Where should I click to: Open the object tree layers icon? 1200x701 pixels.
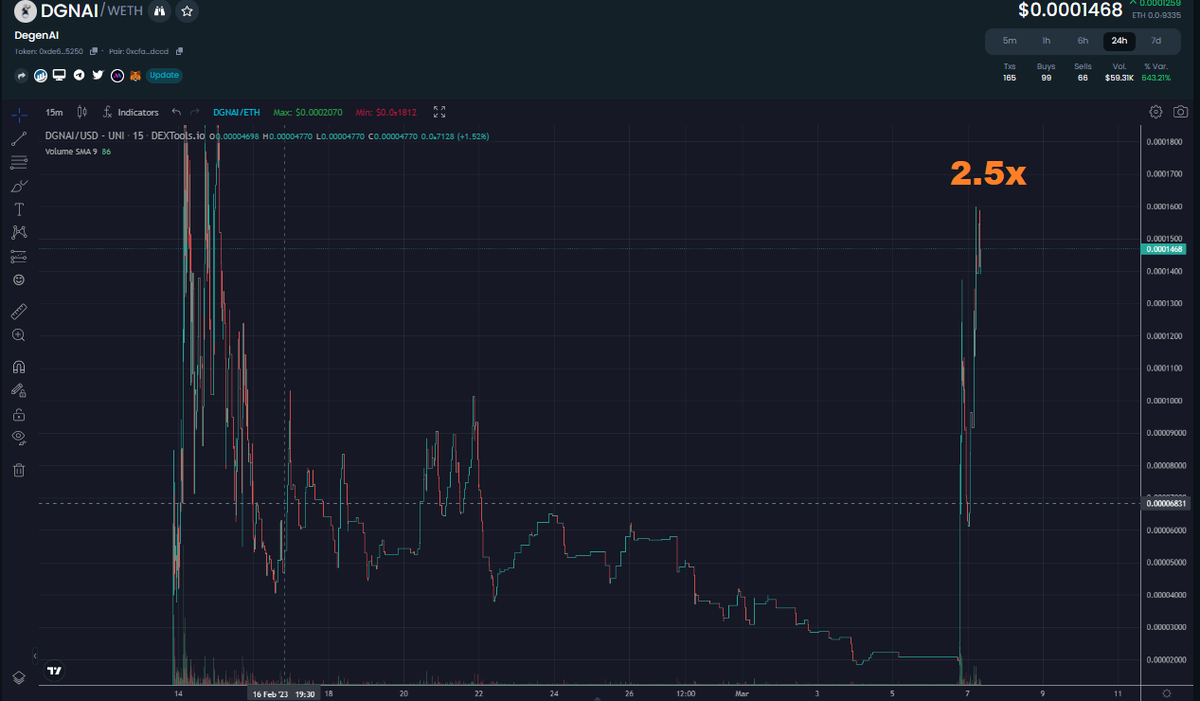[x=18, y=677]
